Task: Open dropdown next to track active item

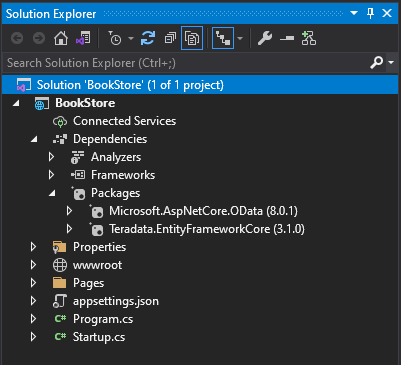Action: point(240,39)
